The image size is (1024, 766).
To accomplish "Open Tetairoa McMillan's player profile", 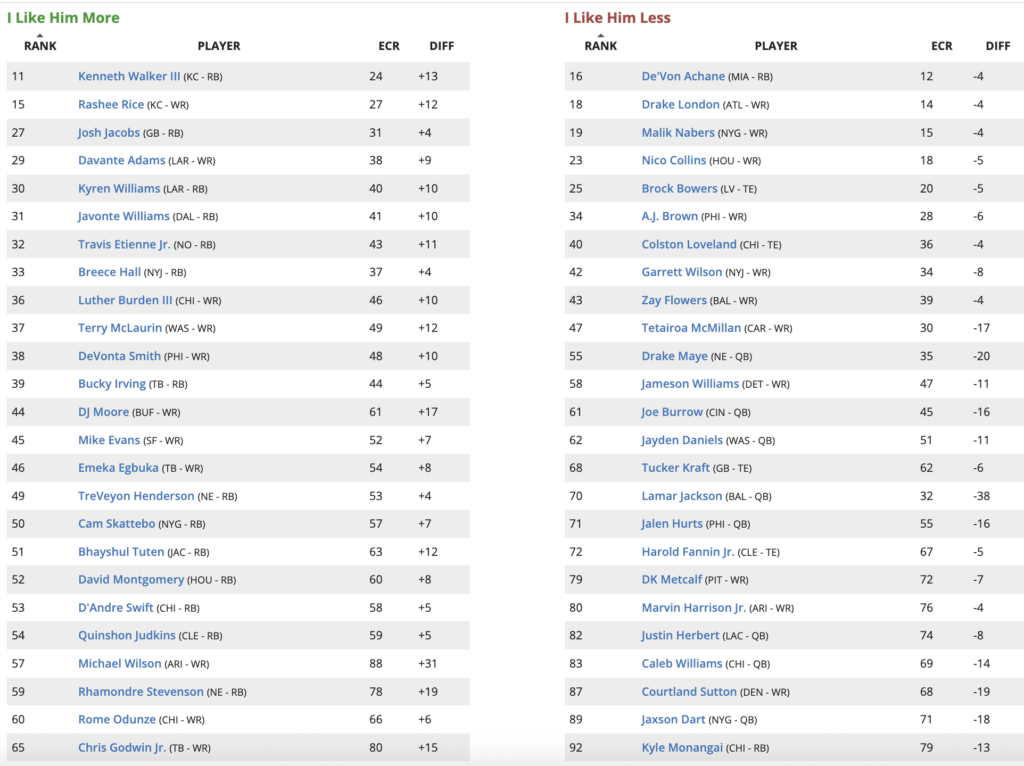I will 691,328.
